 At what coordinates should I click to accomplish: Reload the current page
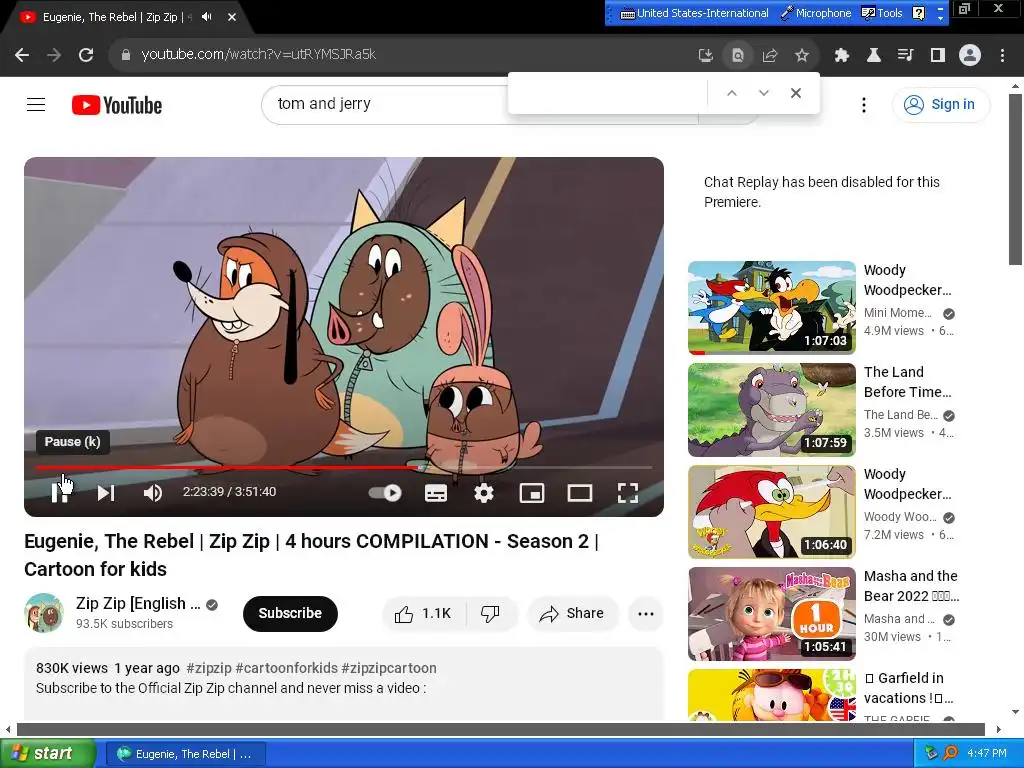click(x=86, y=55)
